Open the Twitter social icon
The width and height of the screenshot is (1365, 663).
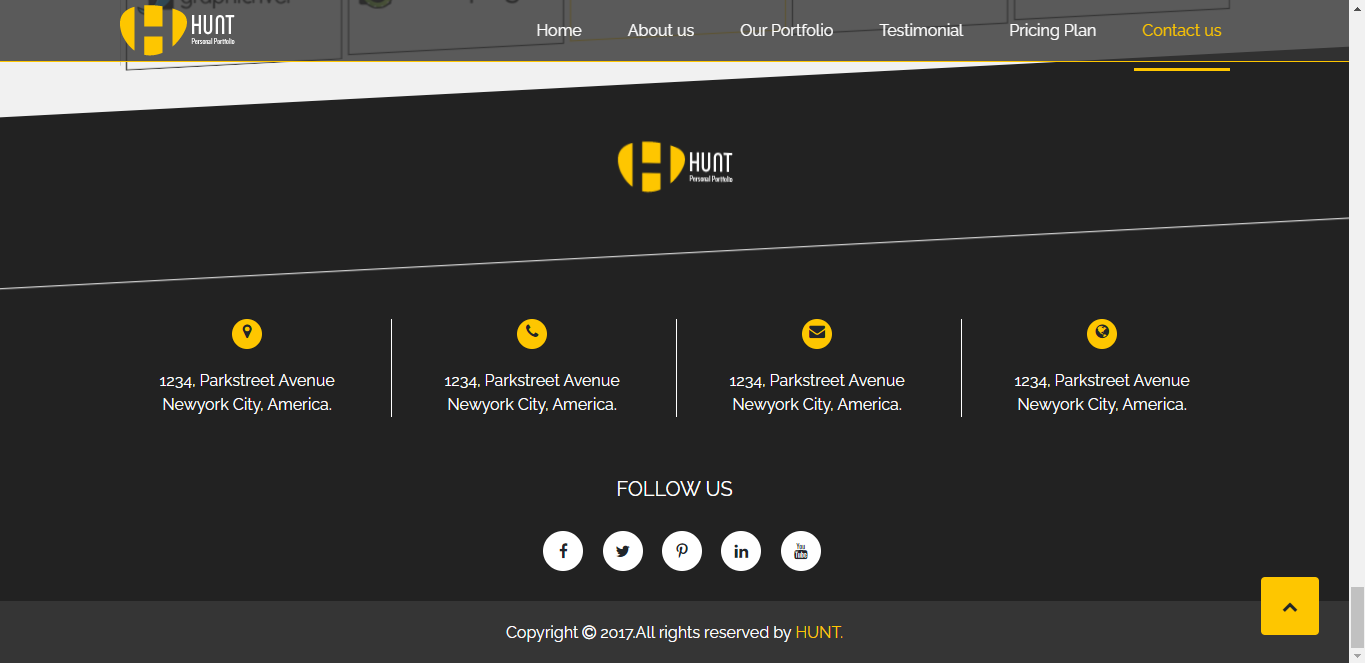coord(623,551)
